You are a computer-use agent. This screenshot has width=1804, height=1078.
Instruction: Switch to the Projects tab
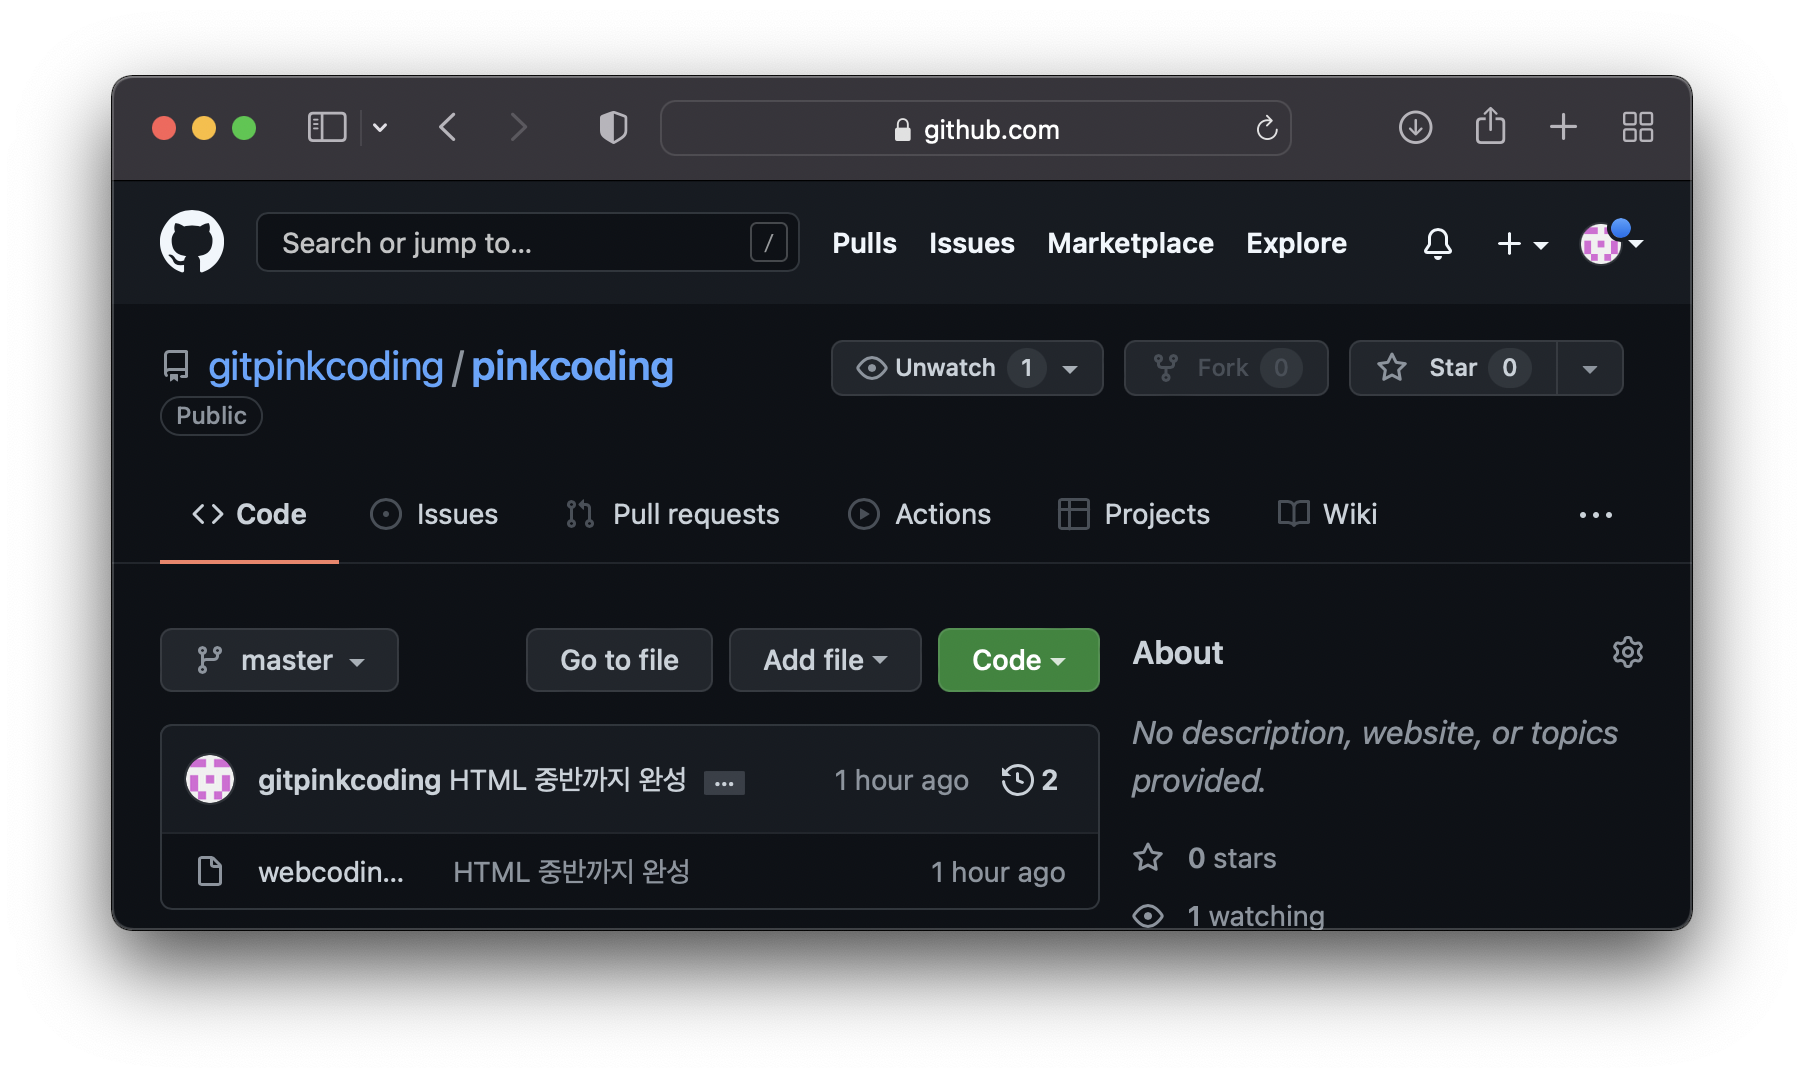[1134, 514]
